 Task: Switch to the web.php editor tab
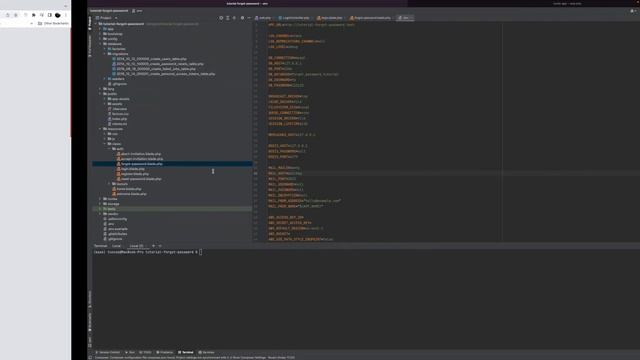coord(263,18)
